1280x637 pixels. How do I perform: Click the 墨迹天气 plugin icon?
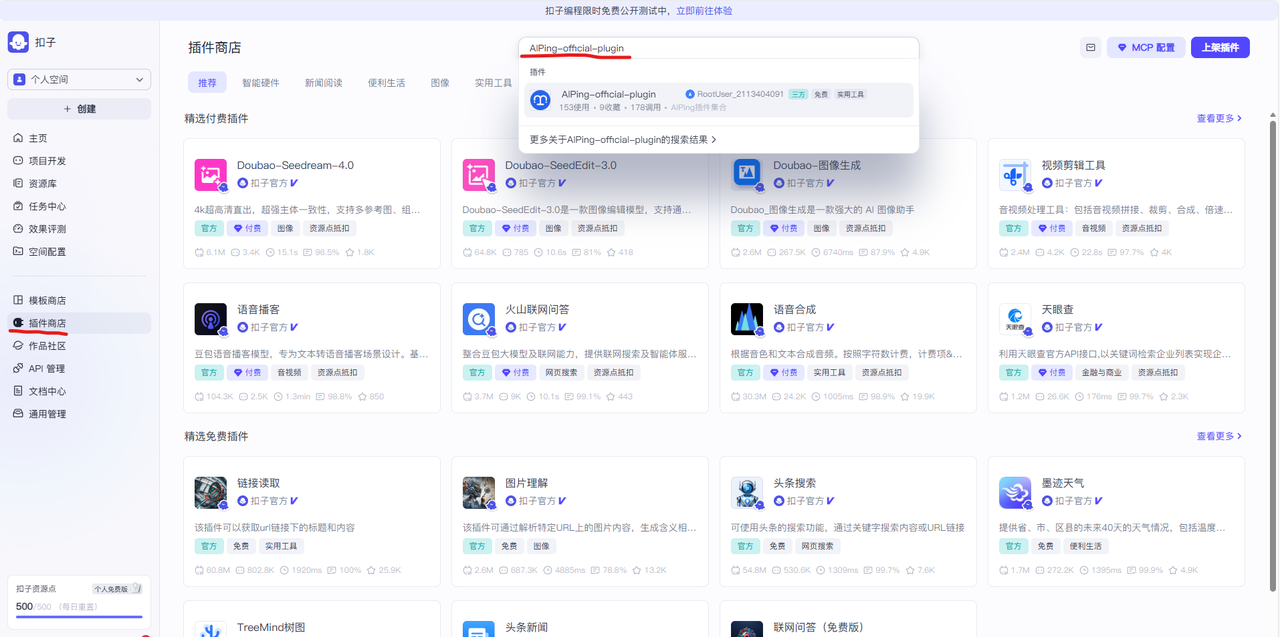[1015, 493]
